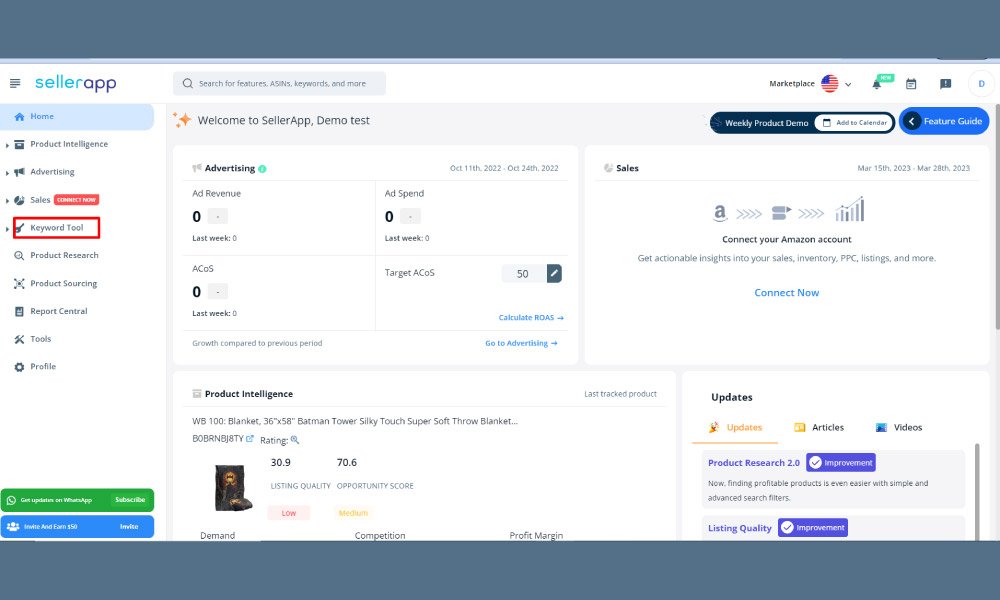The image size is (1000, 600).
Task: Expand the Product Intelligence submenu arrow
Action: [x=7, y=145]
